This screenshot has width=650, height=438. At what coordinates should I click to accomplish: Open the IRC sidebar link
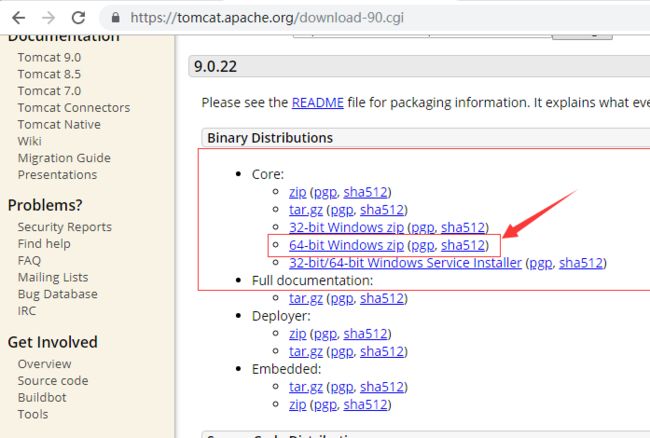coord(27,311)
